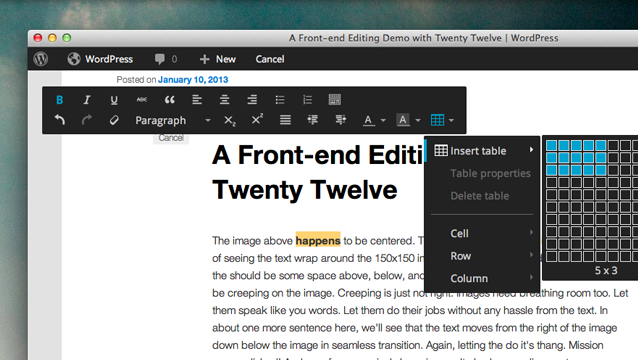
Task: Expand the Cell submenu arrow
Action: [531, 232]
